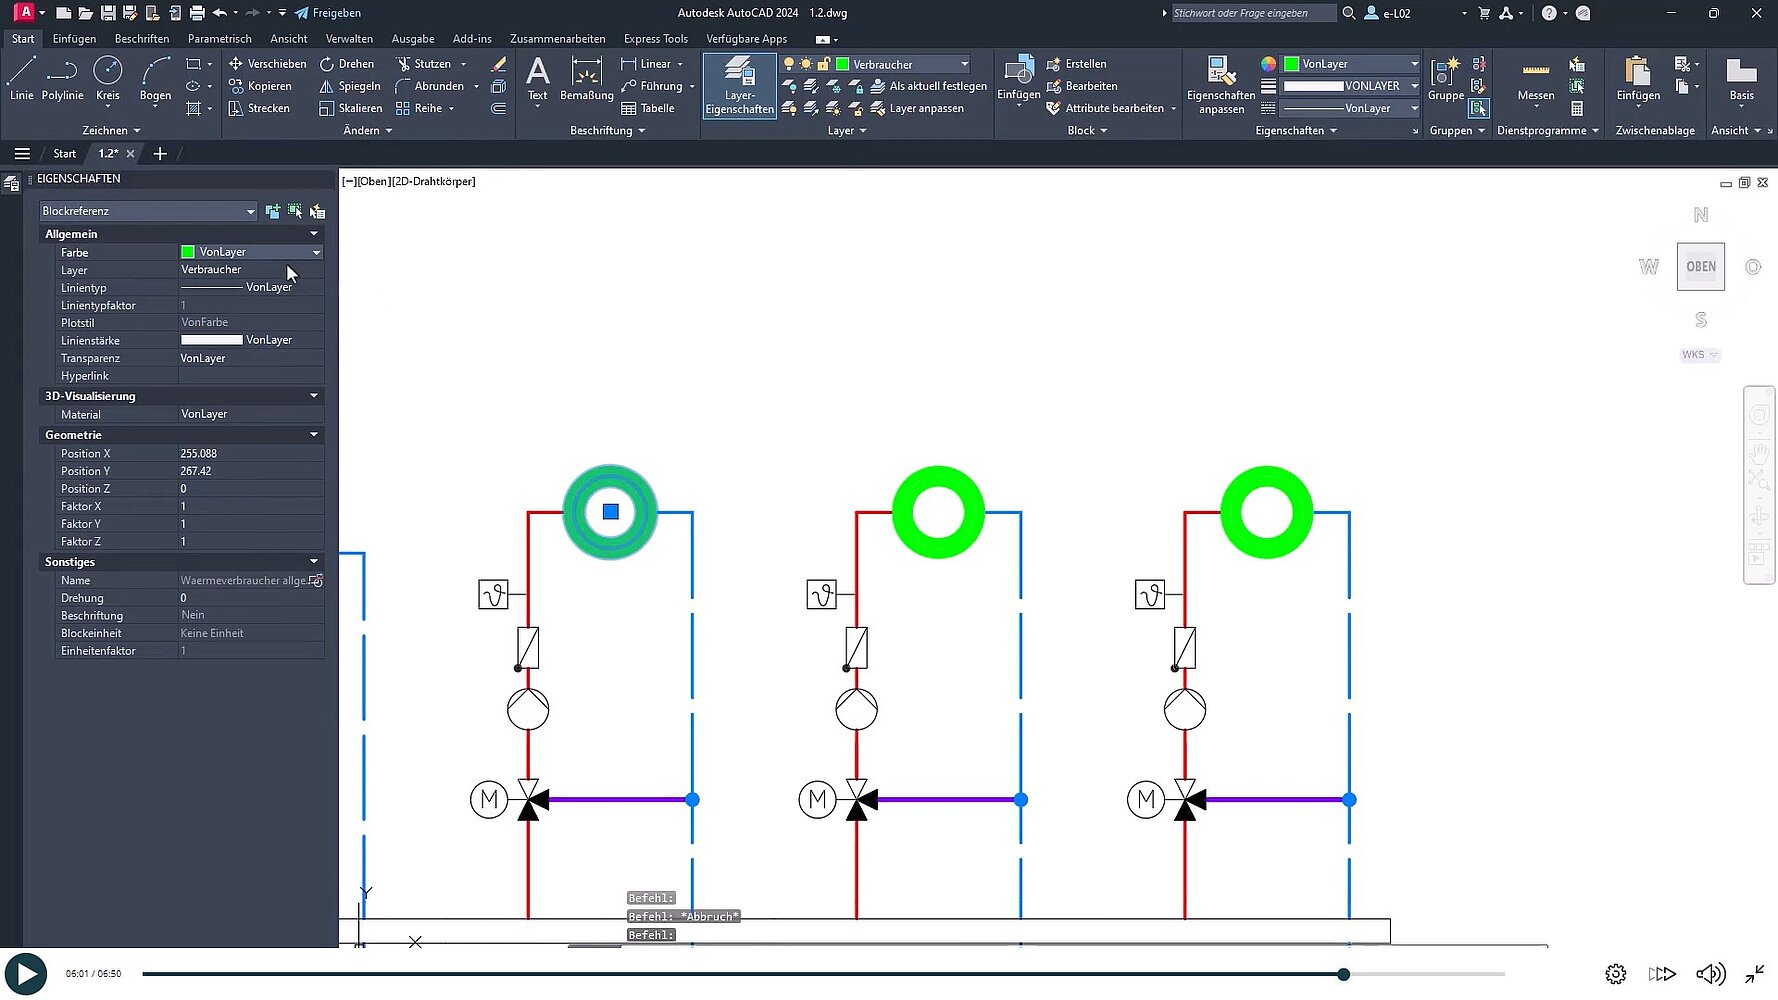The width and height of the screenshot is (1778, 1000).
Task: Select the Kreis circle tool
Action: (107, 79)
